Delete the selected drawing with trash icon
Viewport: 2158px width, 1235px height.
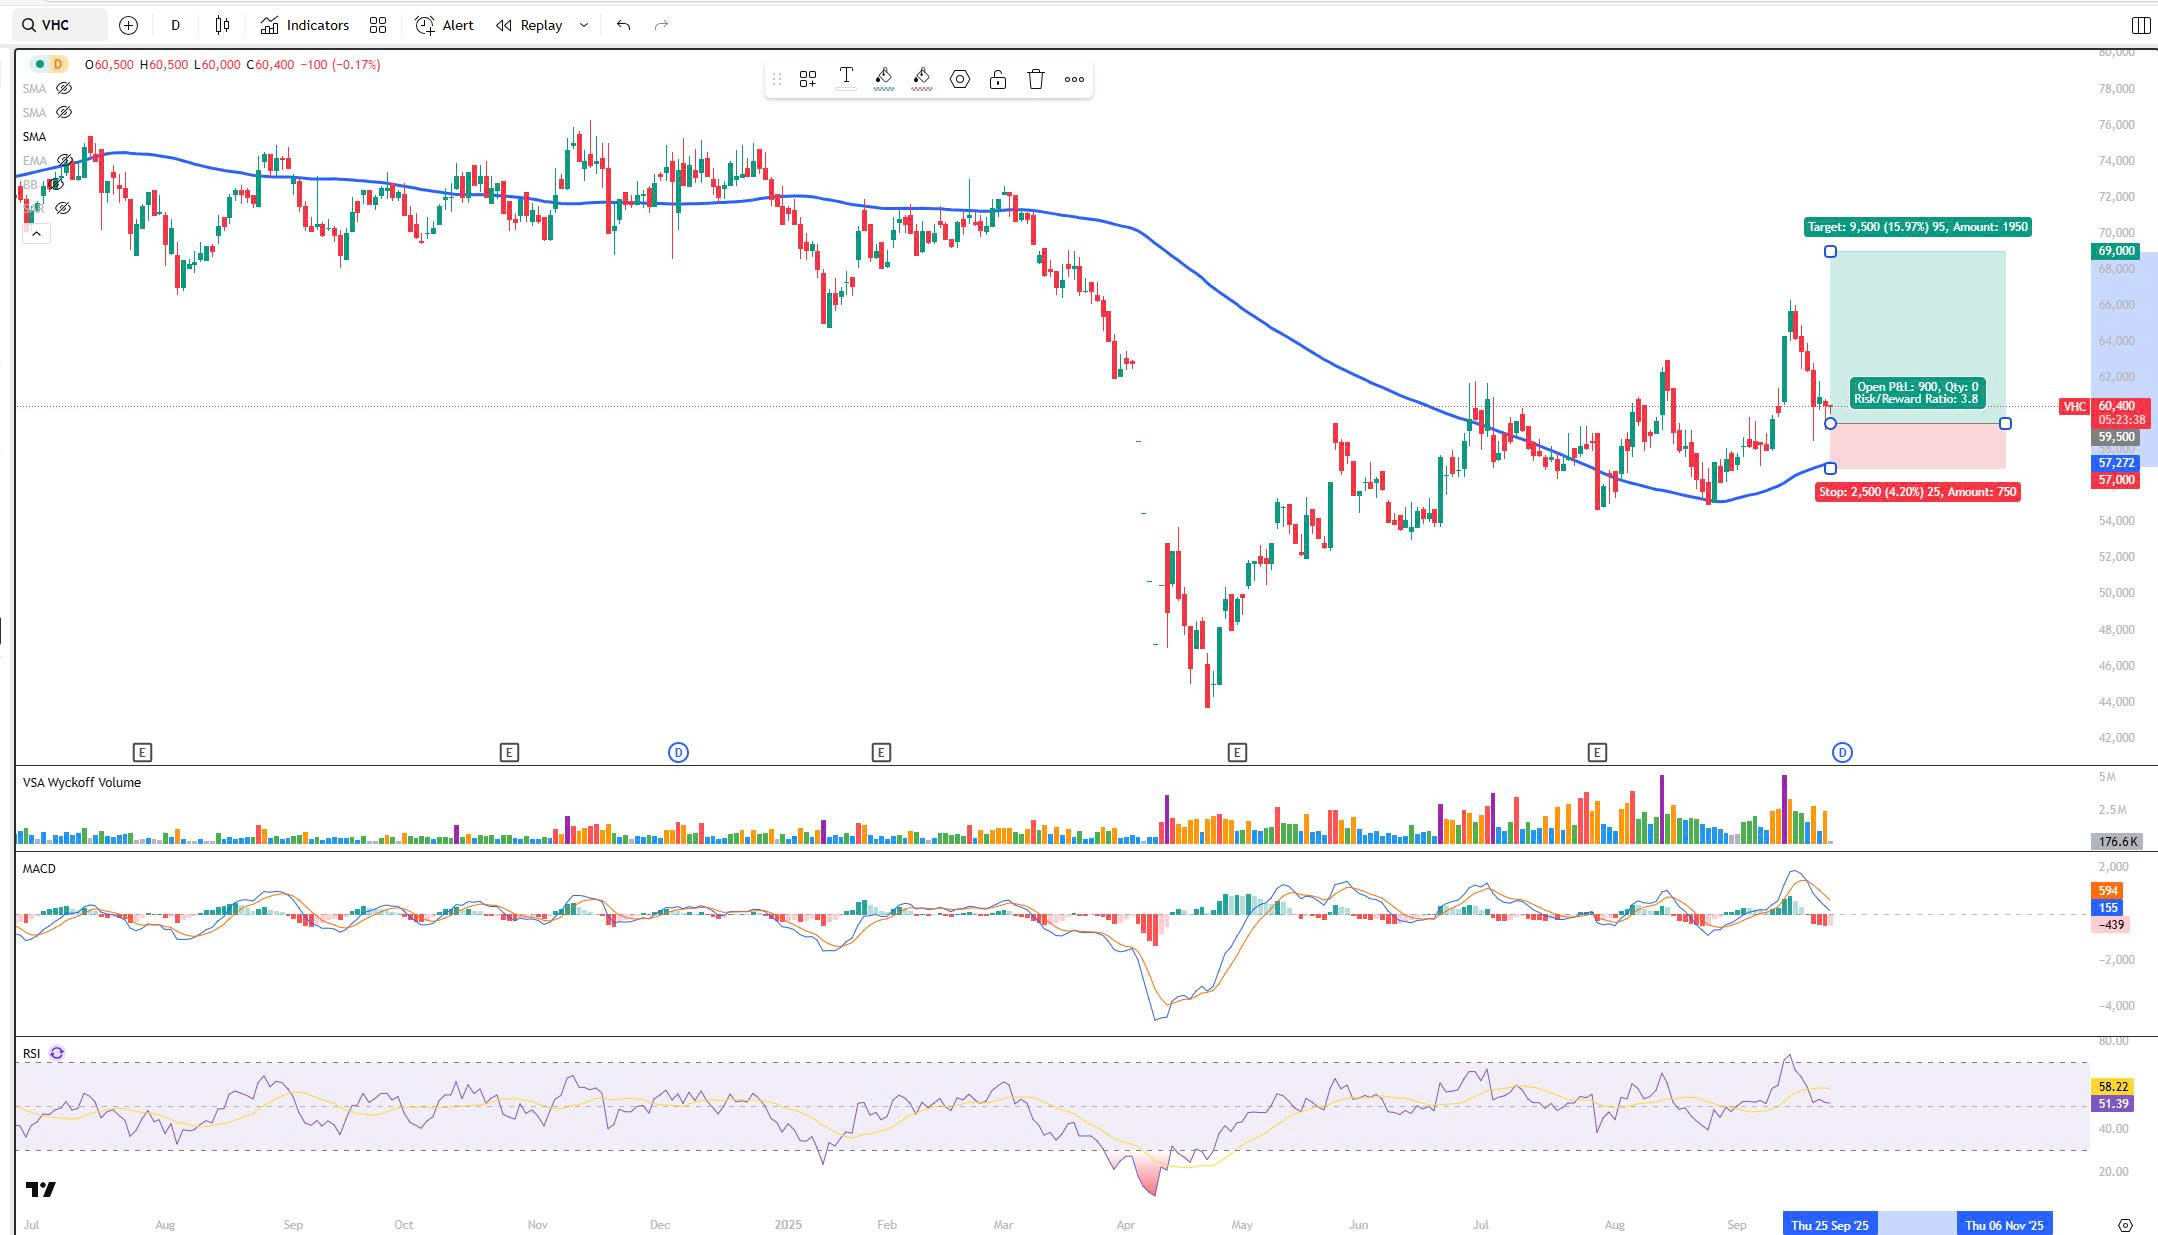point(1036,79)
